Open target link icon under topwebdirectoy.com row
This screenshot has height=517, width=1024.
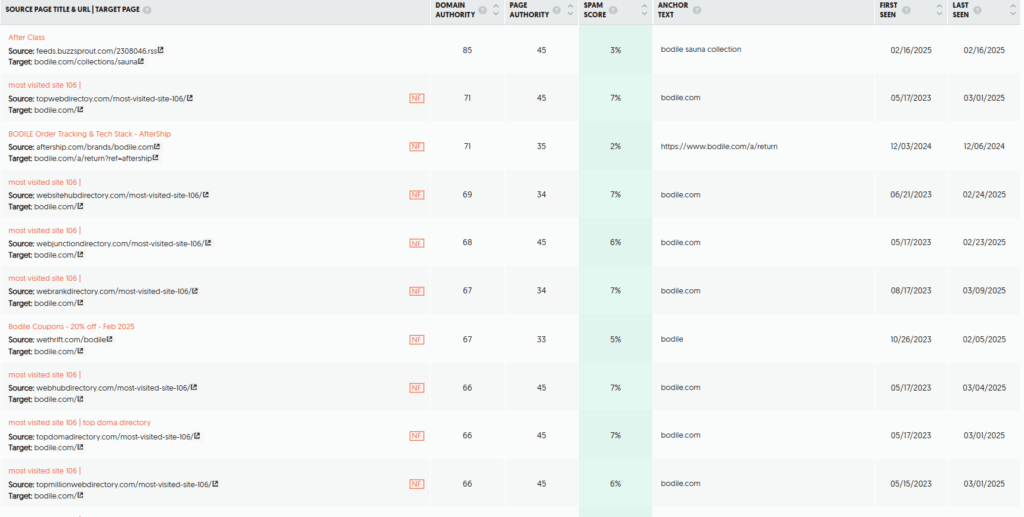click(x=80, y=110)
